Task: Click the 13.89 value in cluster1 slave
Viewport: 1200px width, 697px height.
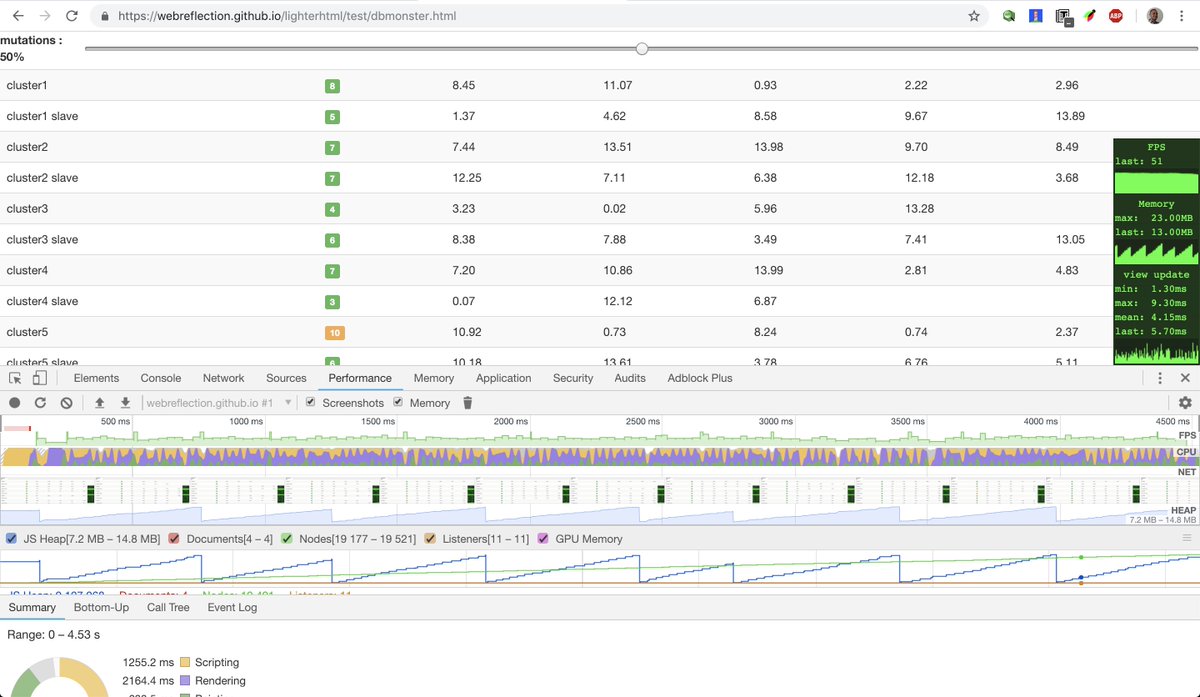Action: [1070, 116]
